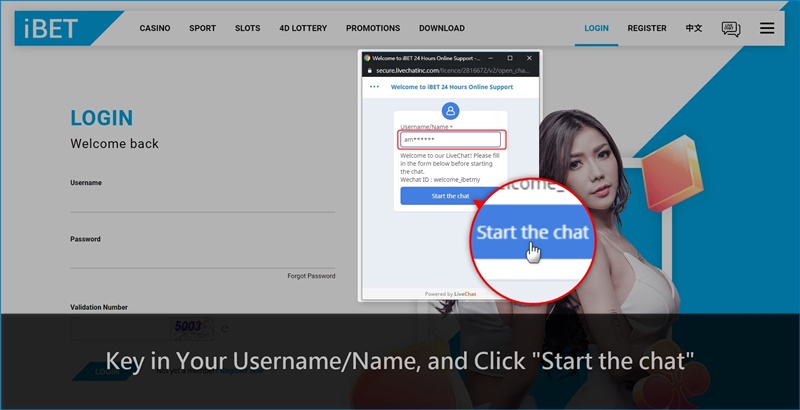The width and height of the screenshot is (800, 410).
Task: Click the 5003 captcha image
Action: [192, 329]
